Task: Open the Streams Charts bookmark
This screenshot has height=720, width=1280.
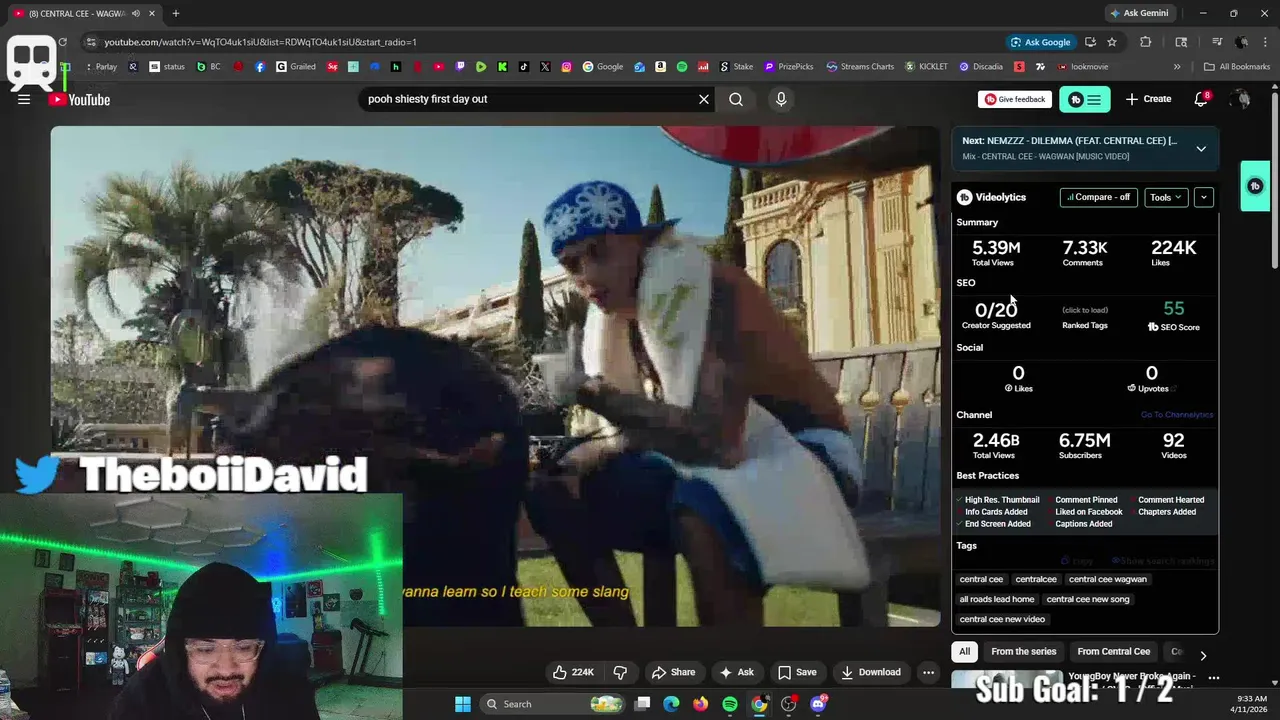Action: click(860, 67)
